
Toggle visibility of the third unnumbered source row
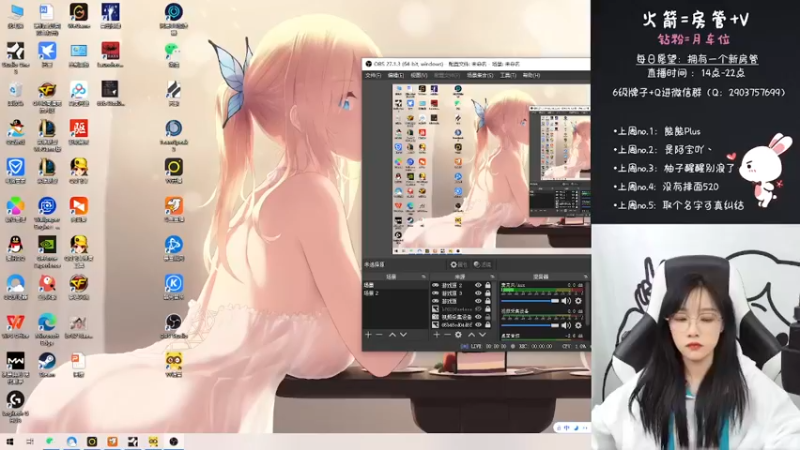click(x=478, y=301)
